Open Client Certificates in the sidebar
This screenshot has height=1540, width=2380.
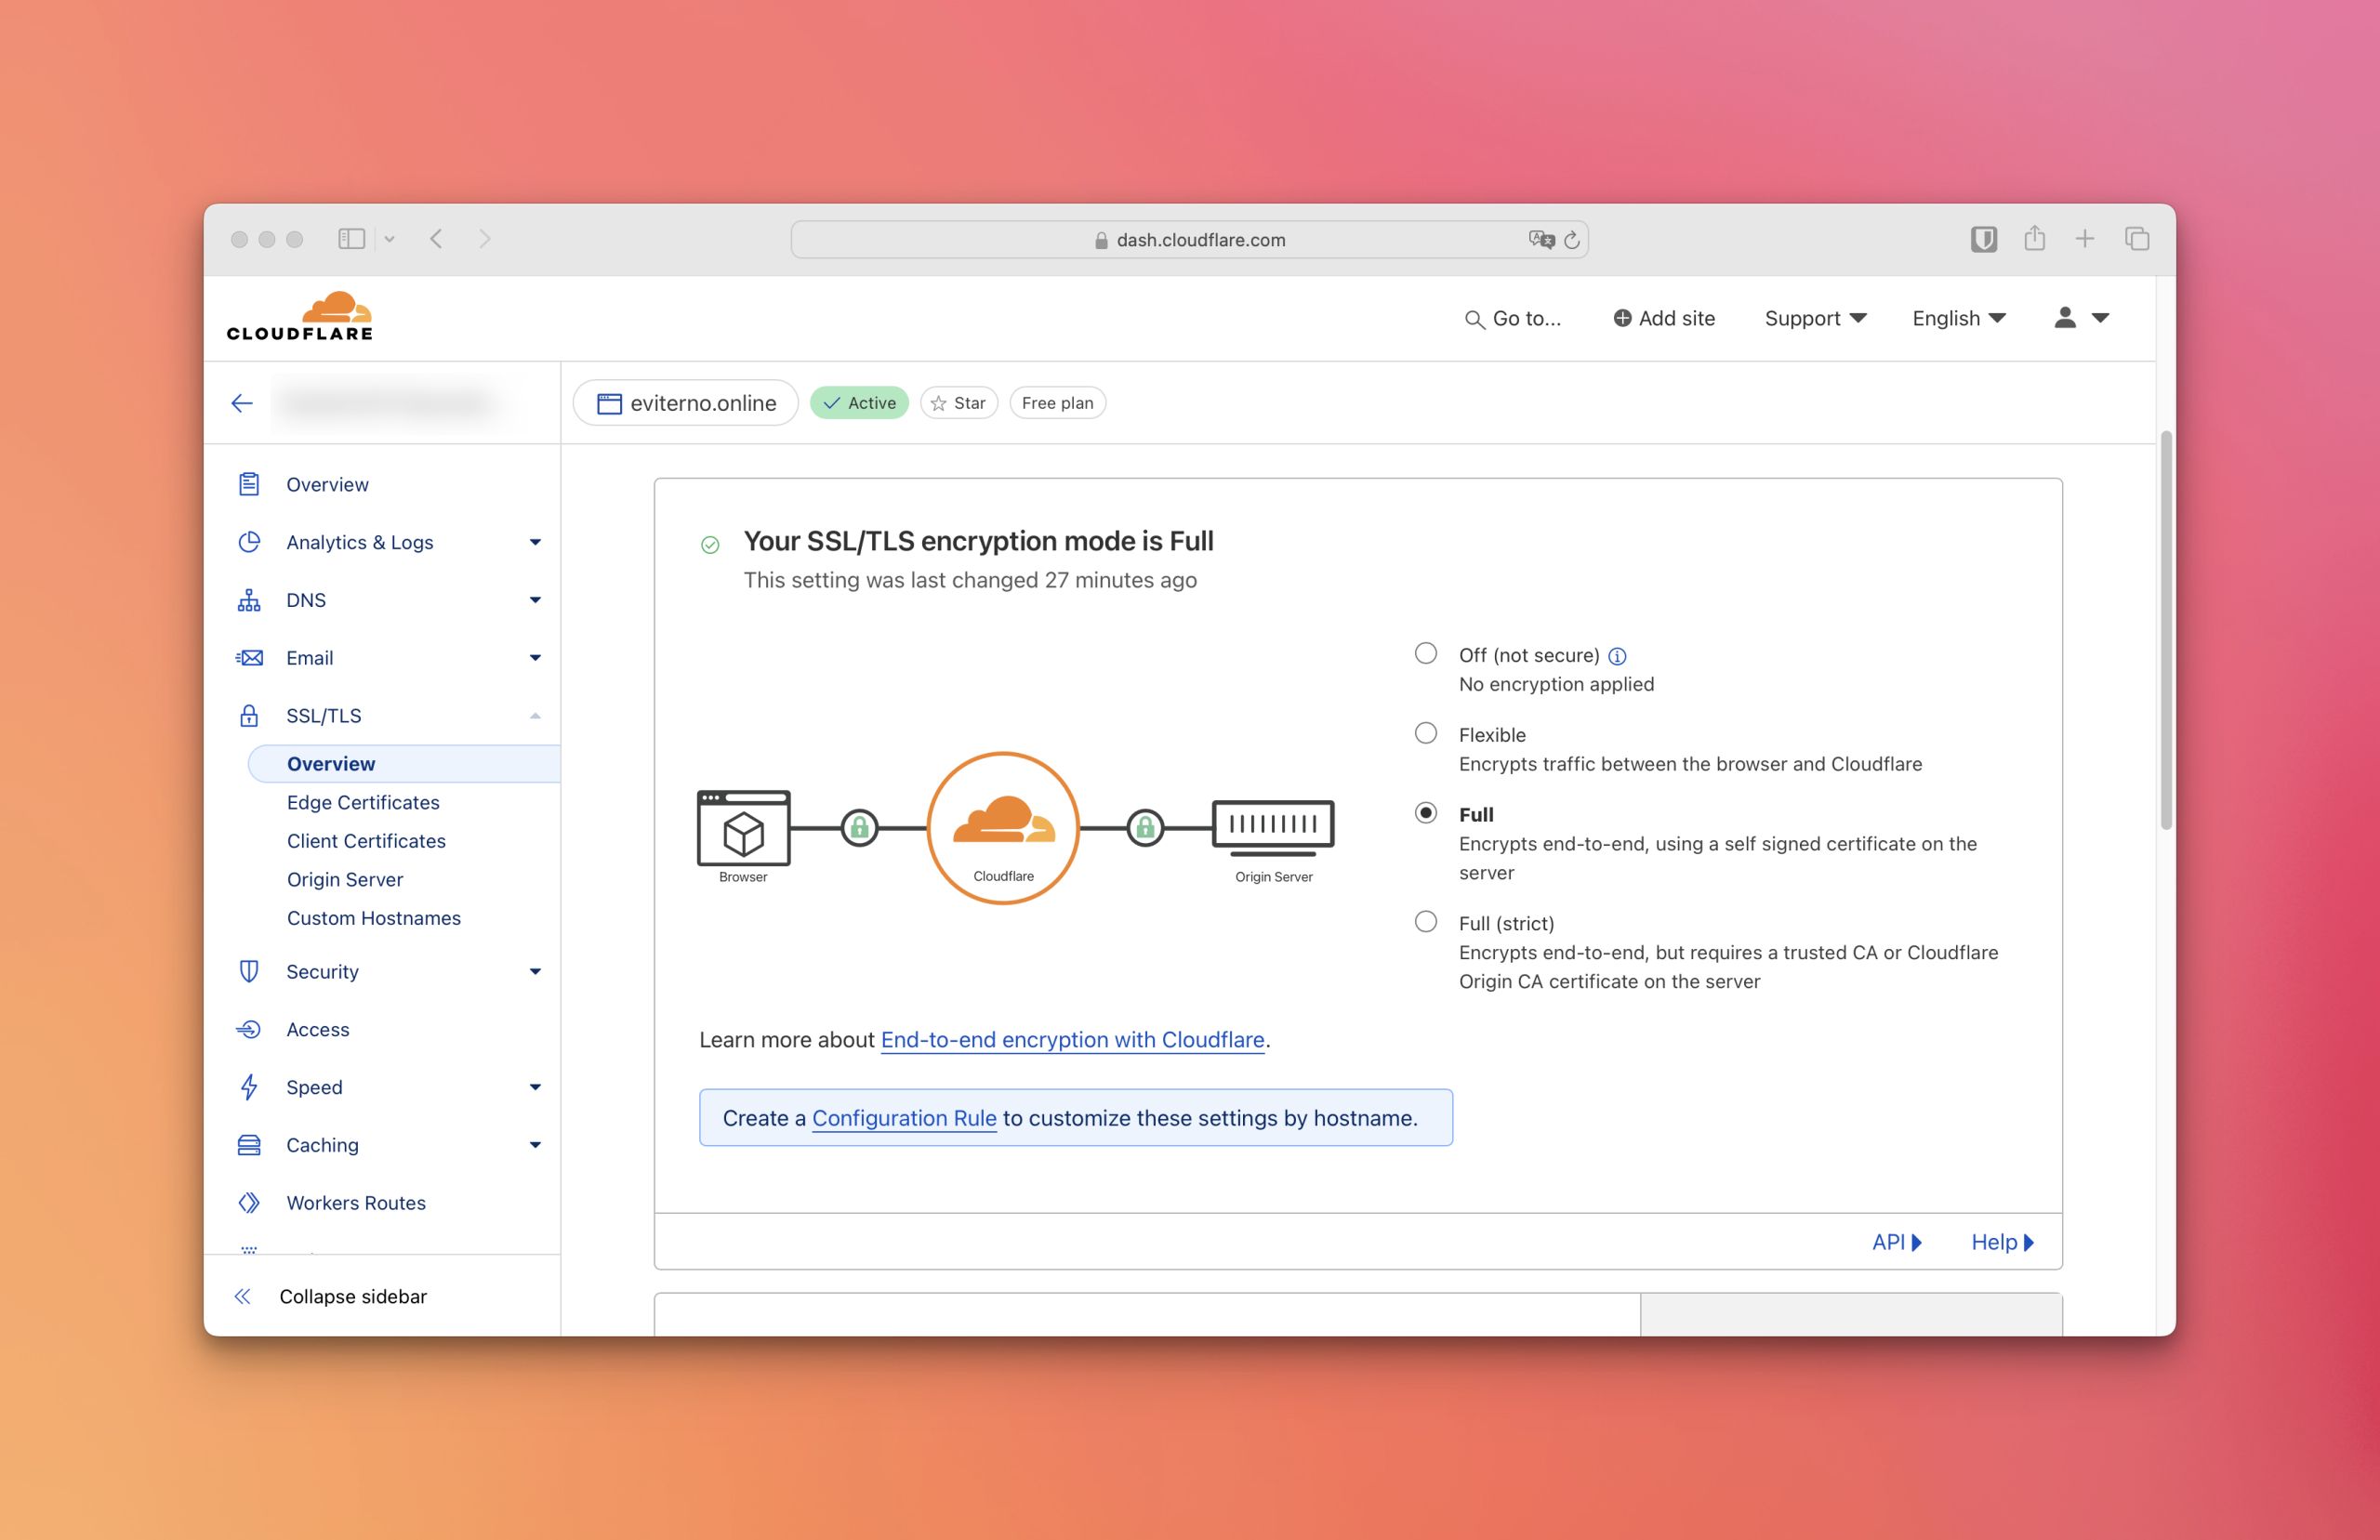tap(366, 841)
